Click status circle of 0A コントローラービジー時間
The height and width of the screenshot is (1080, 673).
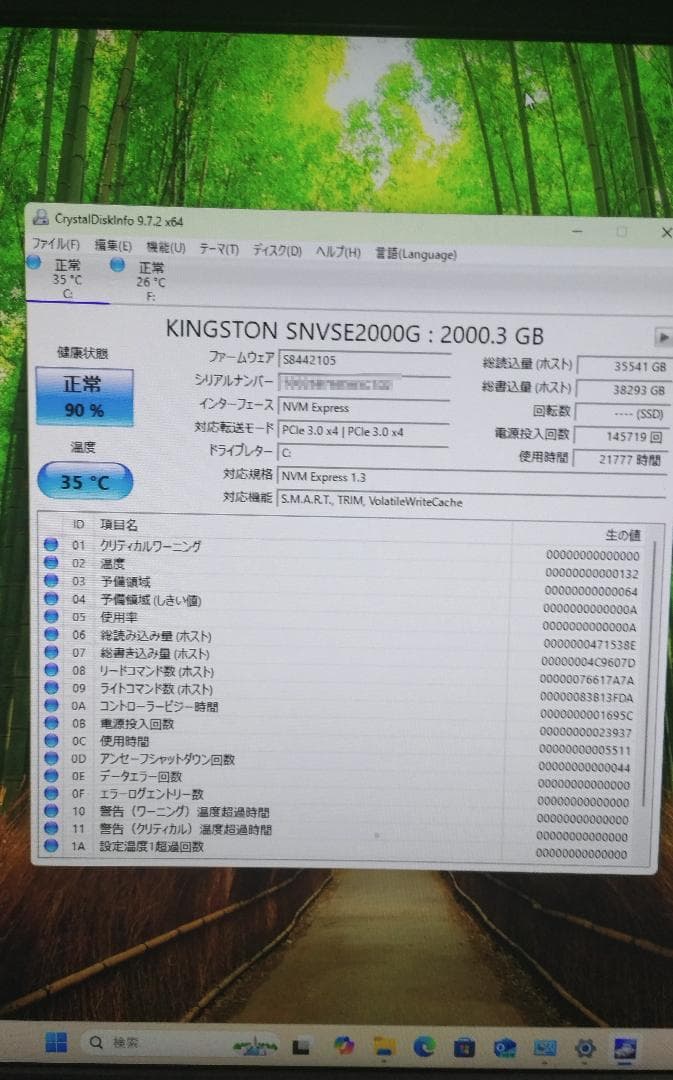[50, 705]
